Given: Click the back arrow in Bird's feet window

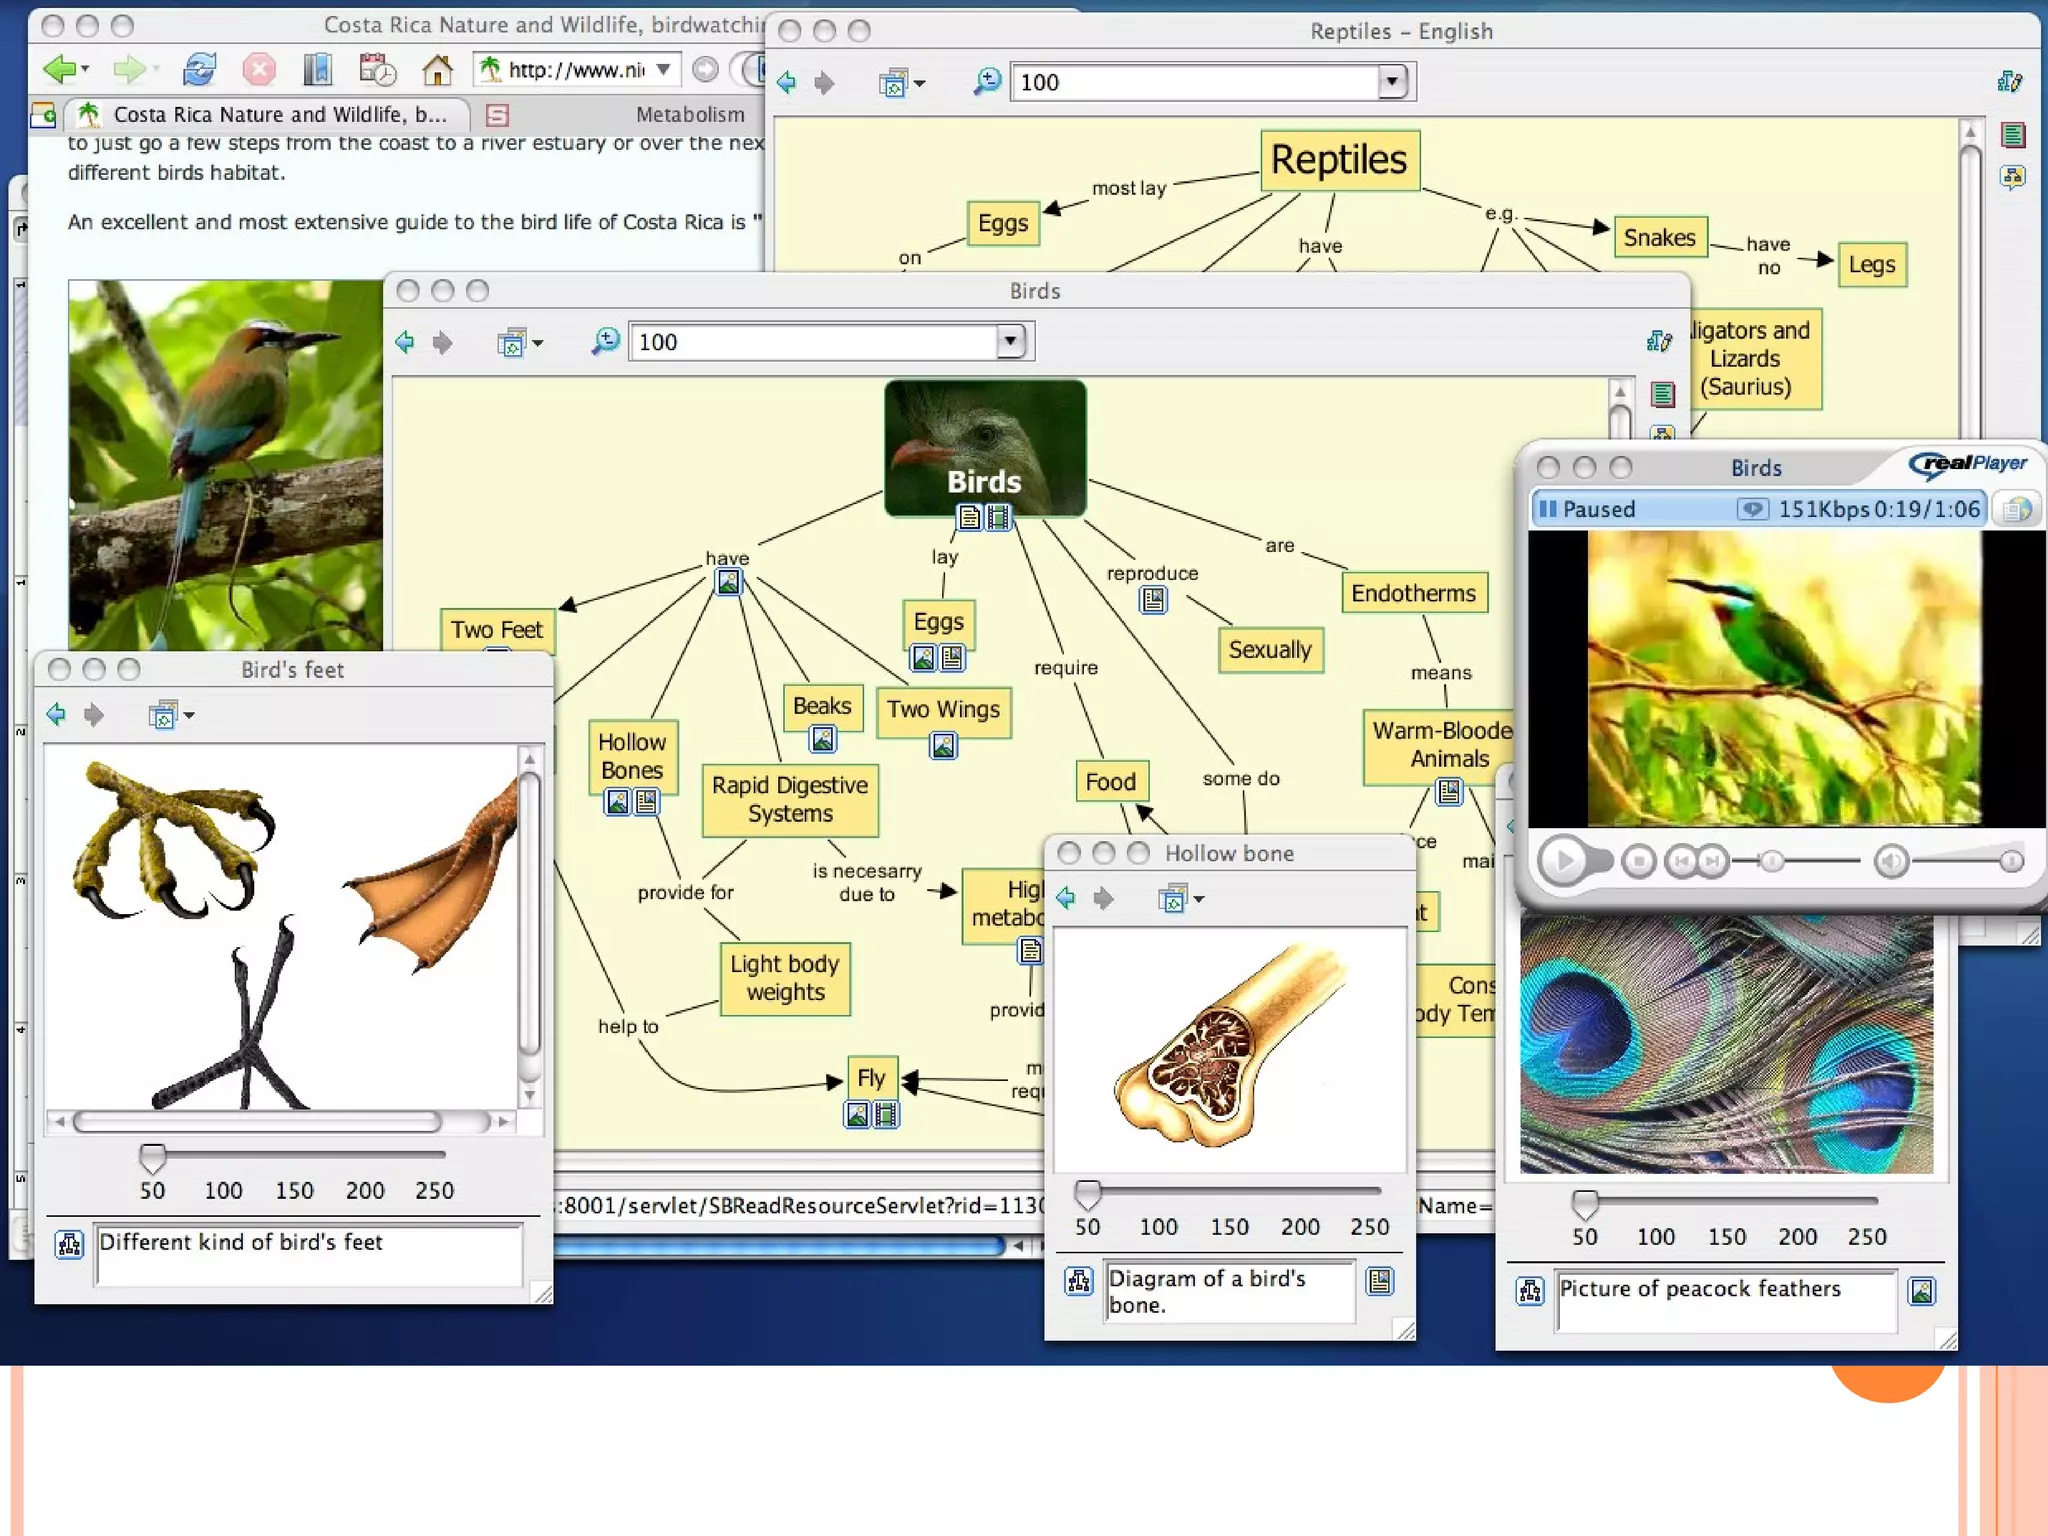Looking at the screenshot, I should point(57,715).
